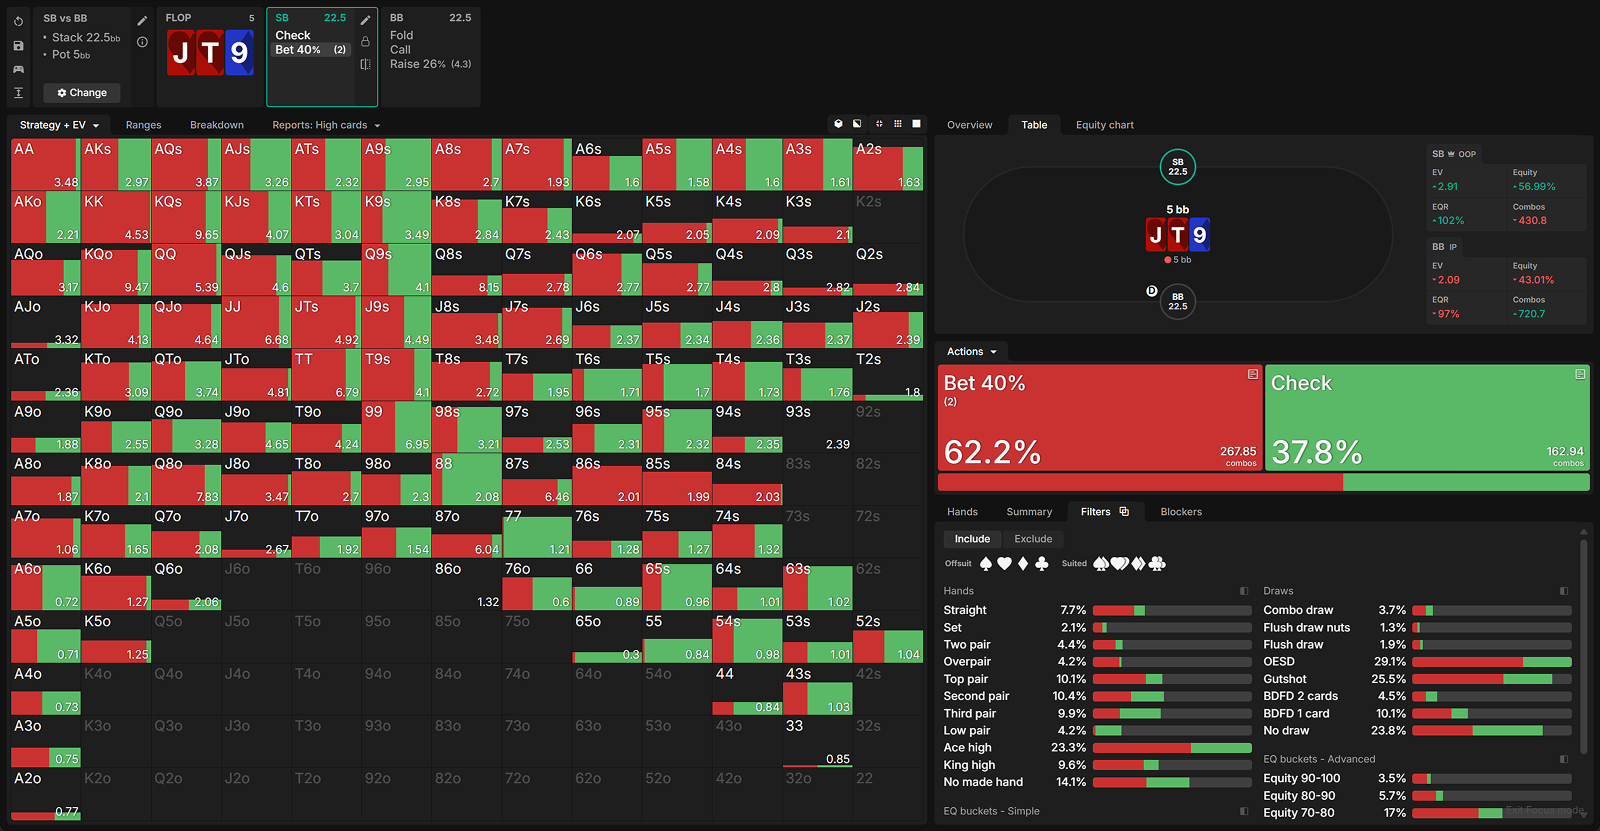This screenshot has height=831, width=1600.
Task: Expand the Reports: High cards dropdown
Action: (326, 125)
